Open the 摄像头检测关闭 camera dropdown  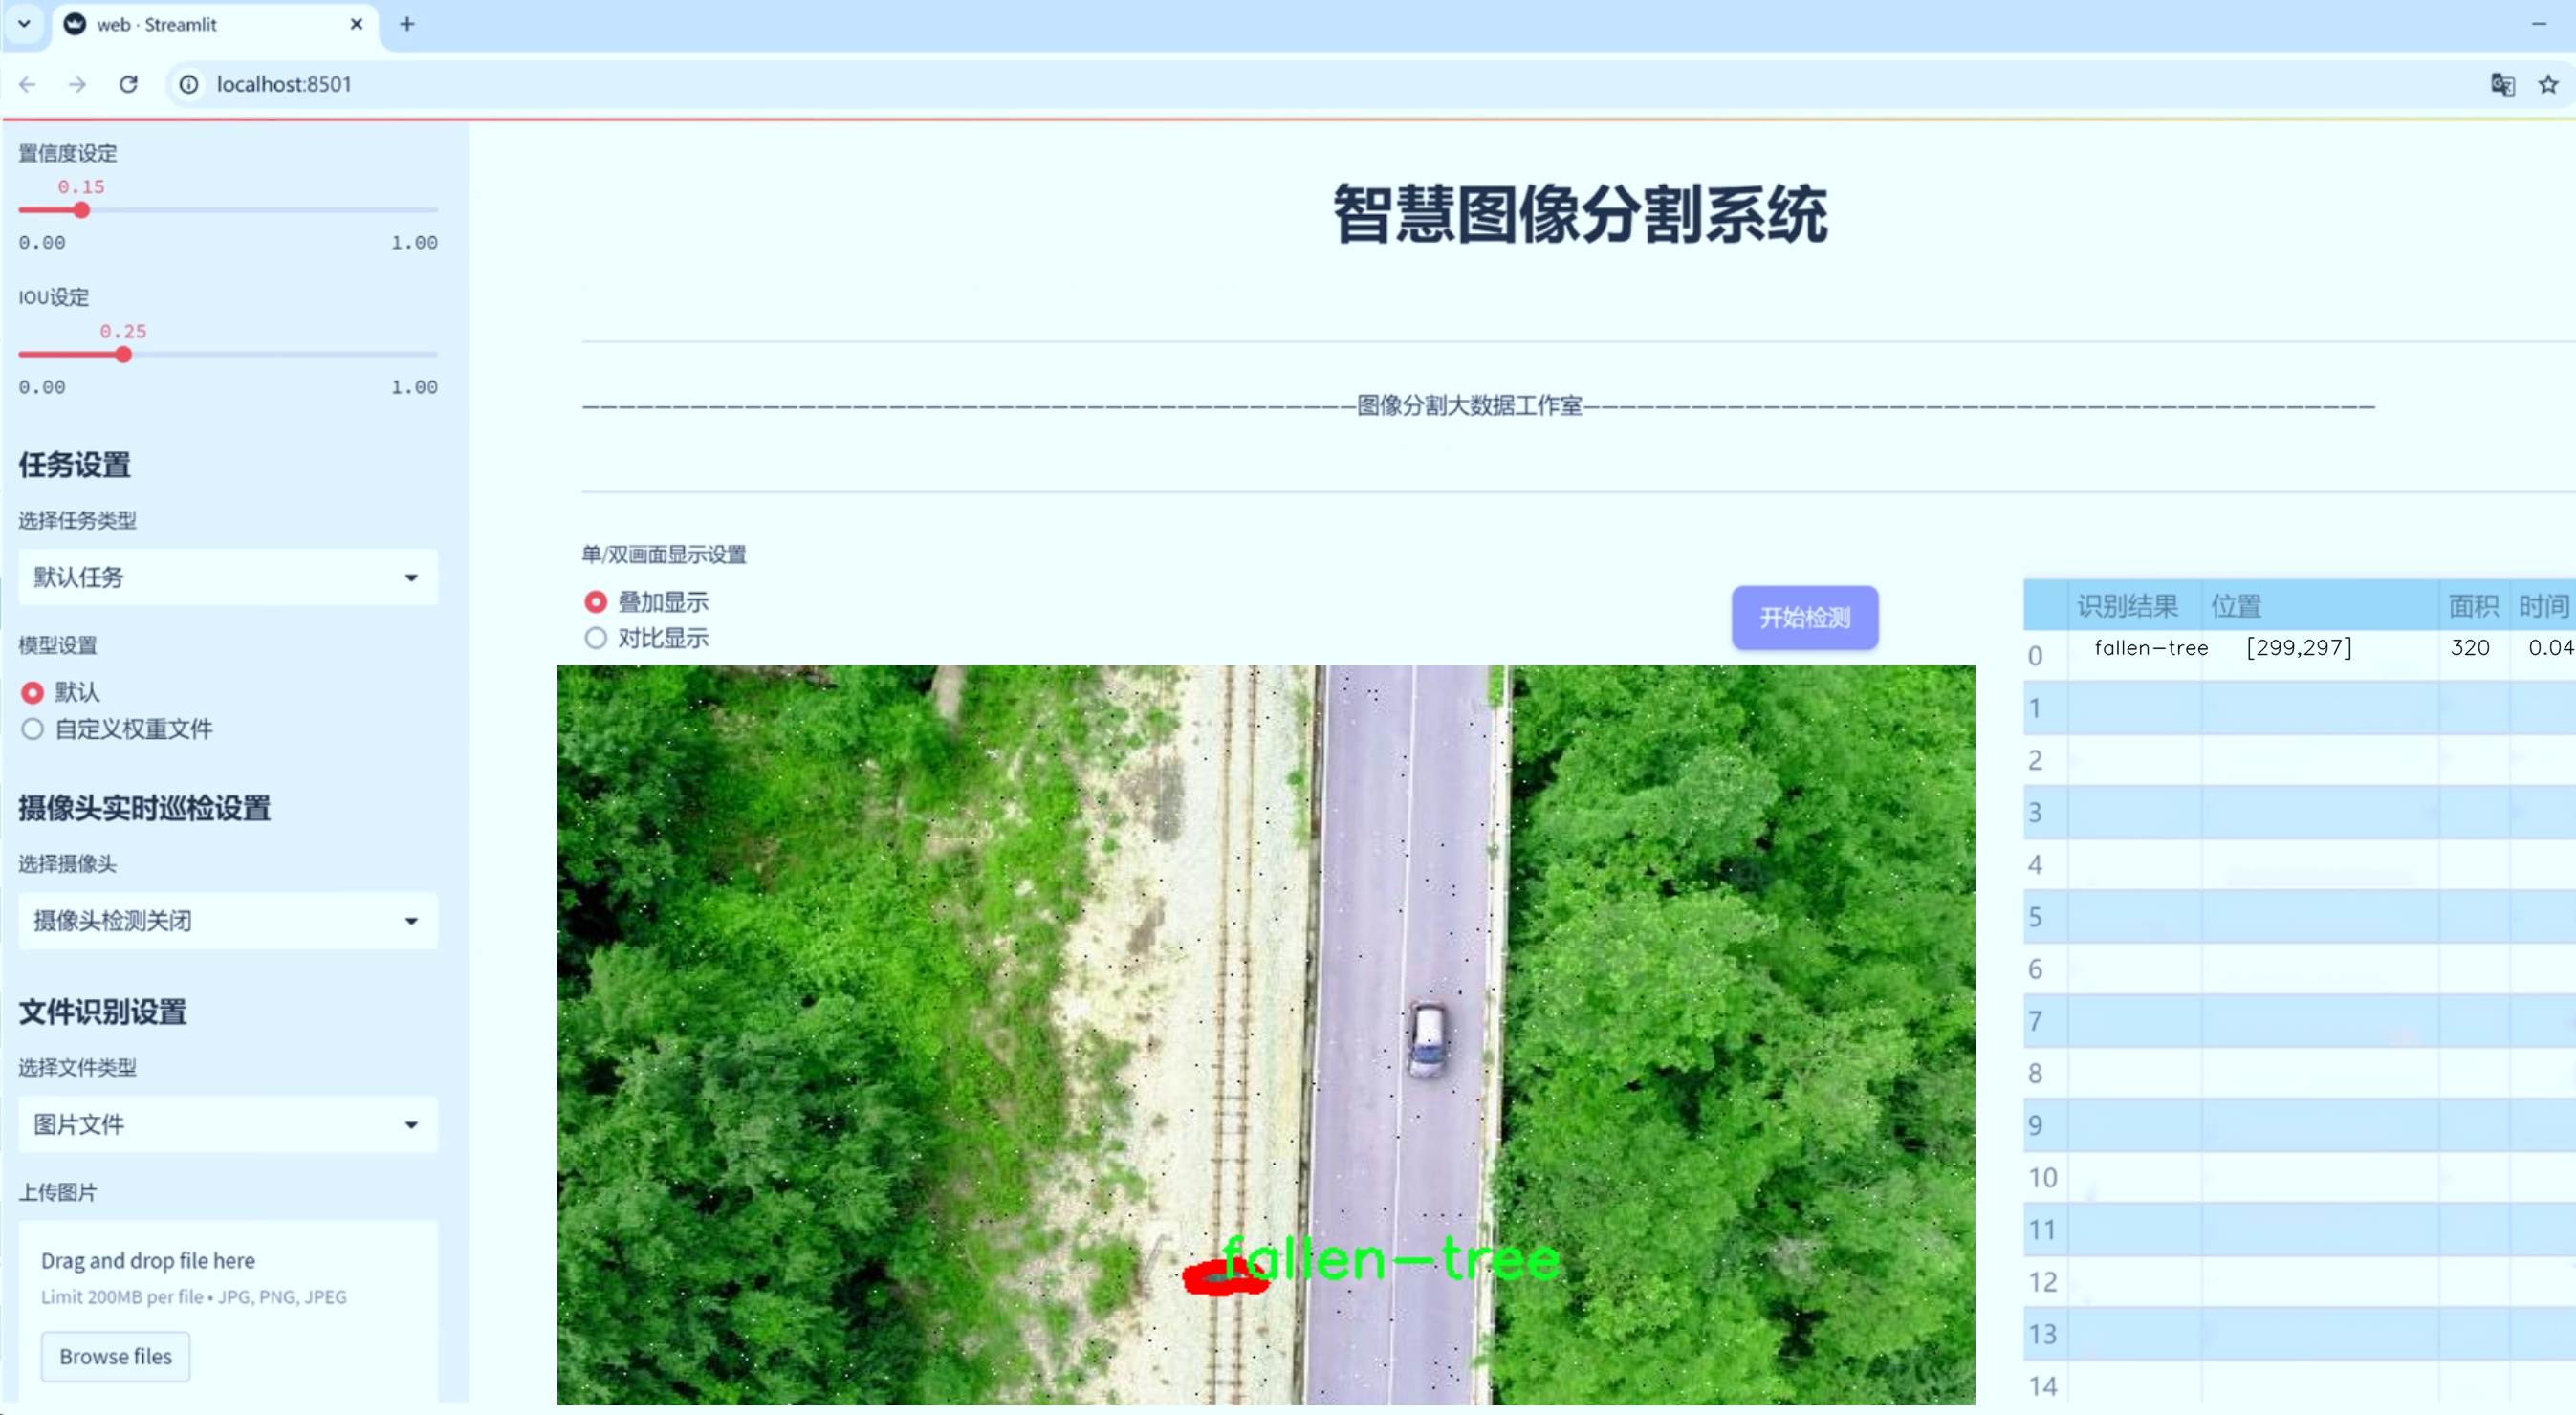coord(228,920)
